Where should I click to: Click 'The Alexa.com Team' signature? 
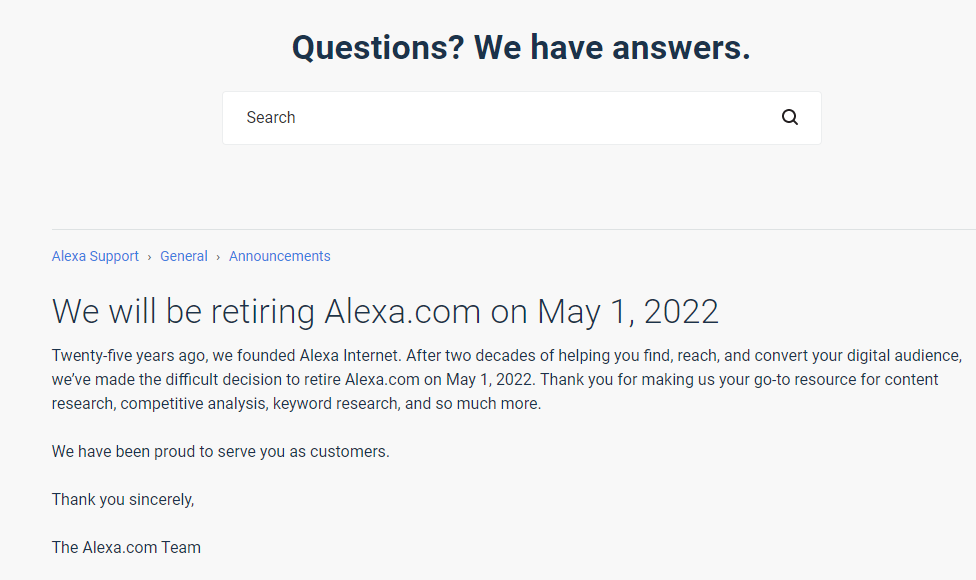(126, 548)
